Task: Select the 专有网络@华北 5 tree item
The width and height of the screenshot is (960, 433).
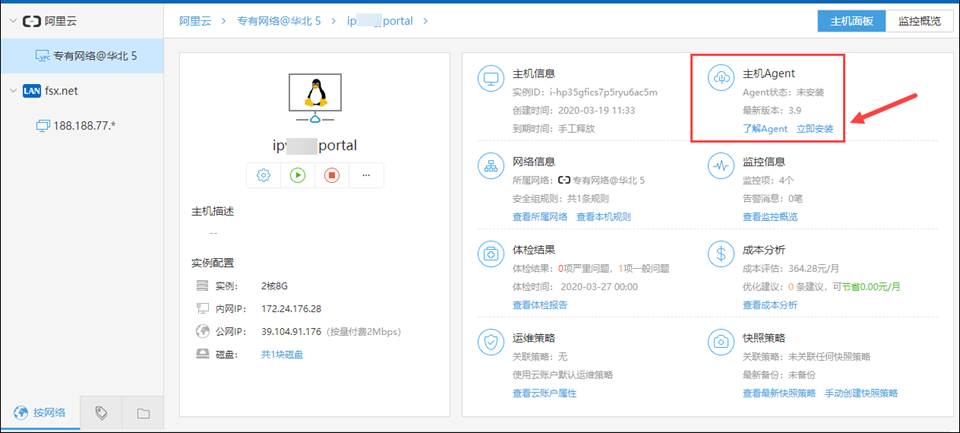Action: point(94,56)
